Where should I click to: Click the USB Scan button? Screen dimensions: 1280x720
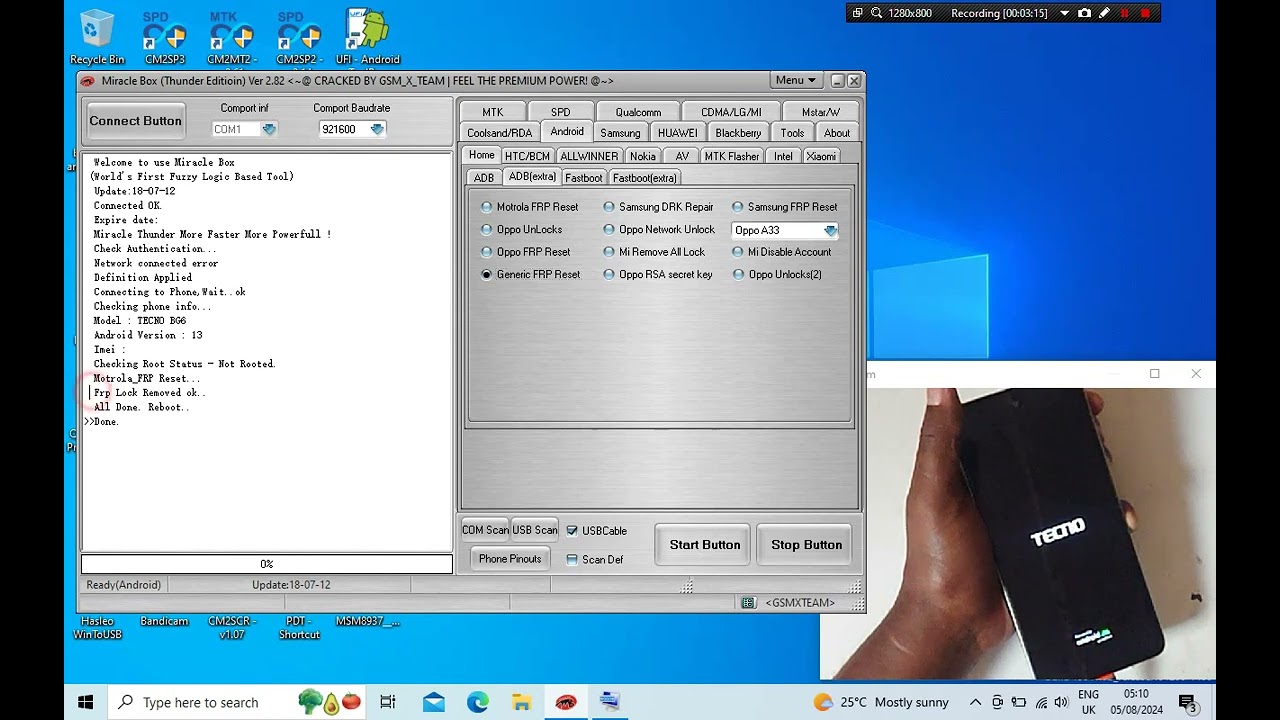(x=535, y=530)
